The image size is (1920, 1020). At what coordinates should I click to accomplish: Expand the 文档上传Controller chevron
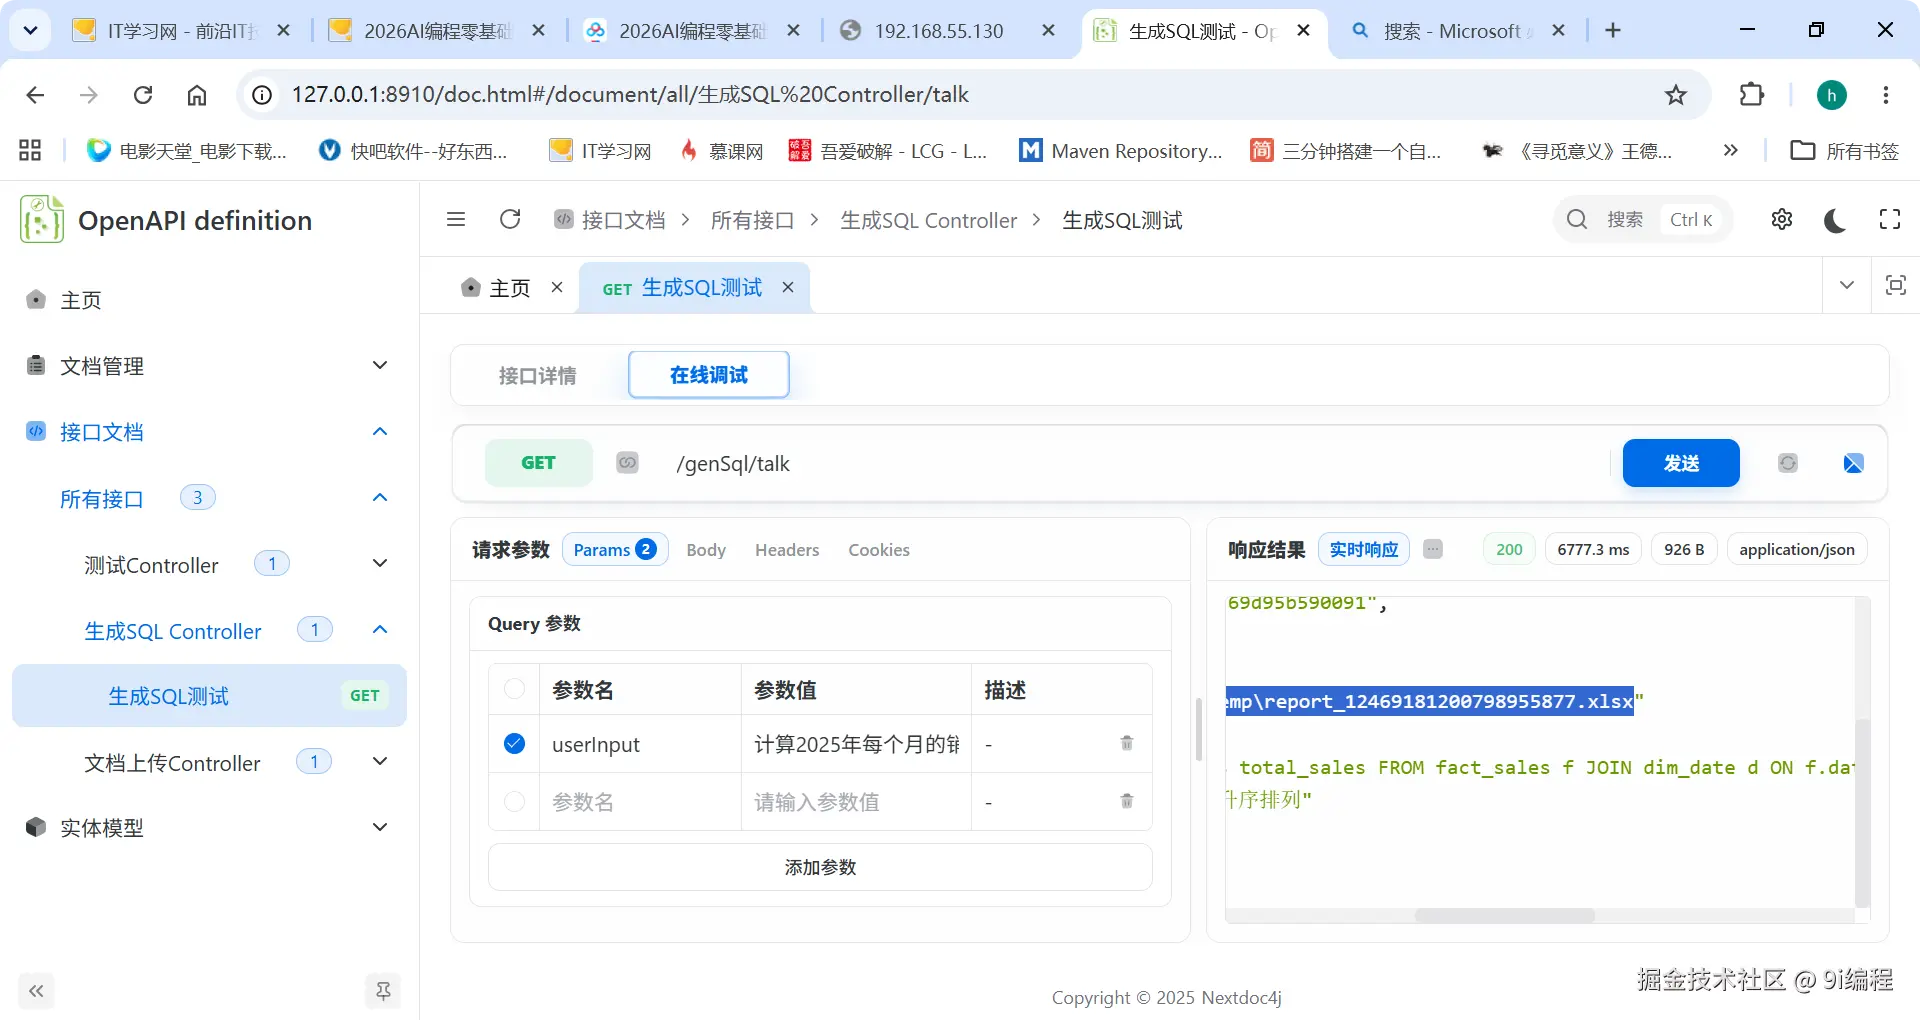click(380, 761)
